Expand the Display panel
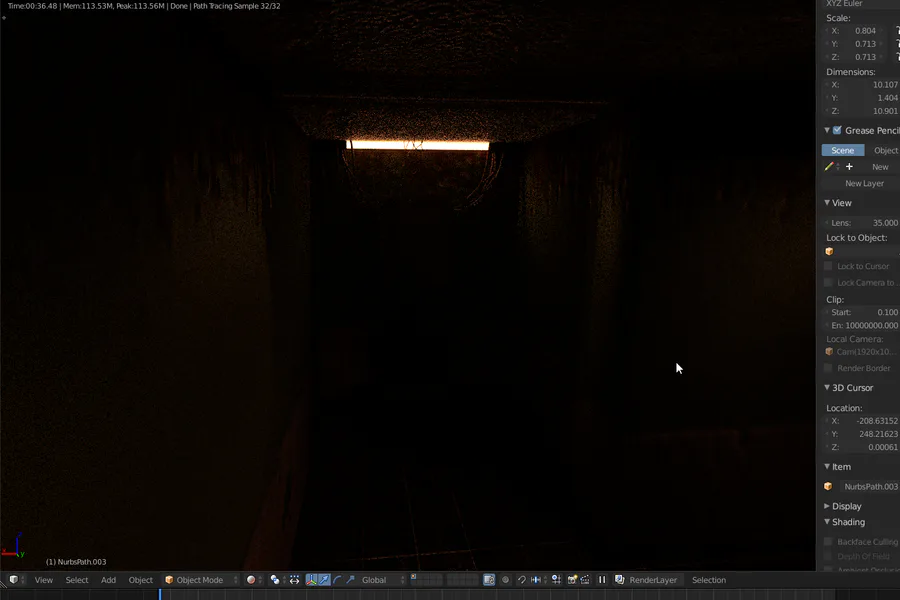The image size is (900, 600). (827, 506)
